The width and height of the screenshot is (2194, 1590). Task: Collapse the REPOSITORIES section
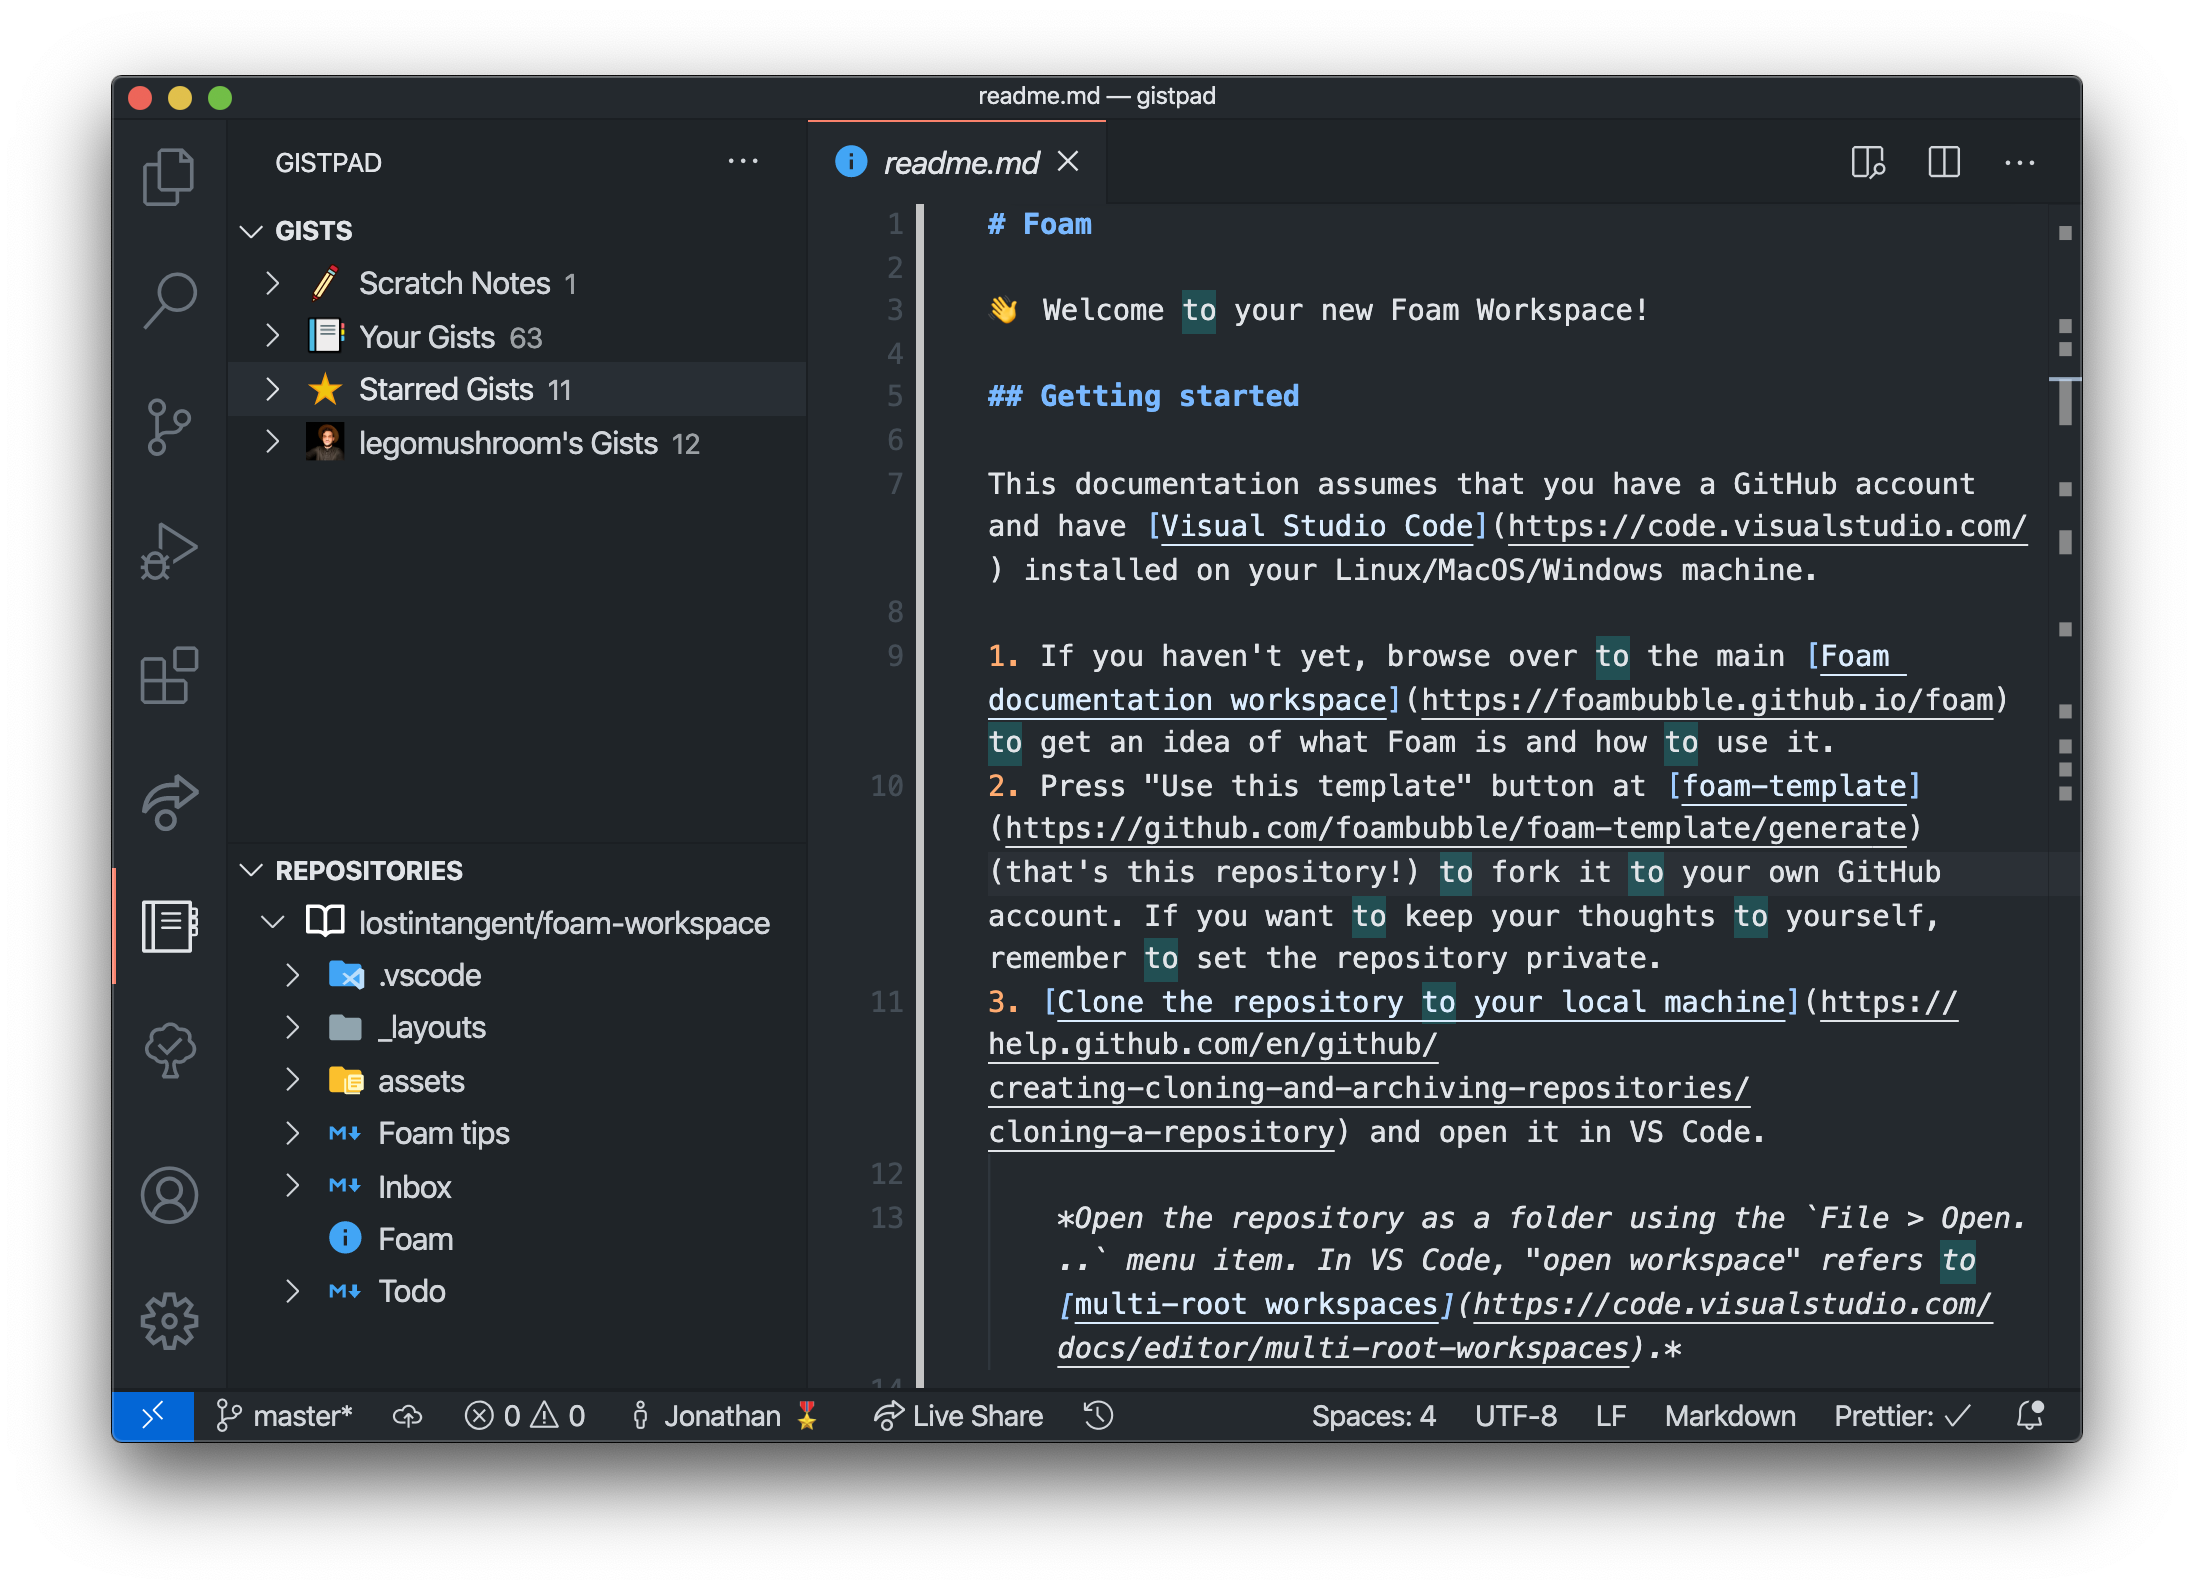[251, 871]
